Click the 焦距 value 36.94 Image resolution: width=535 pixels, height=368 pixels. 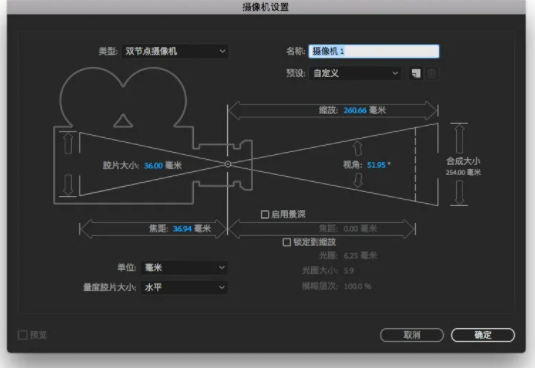[x=182, y=229]
